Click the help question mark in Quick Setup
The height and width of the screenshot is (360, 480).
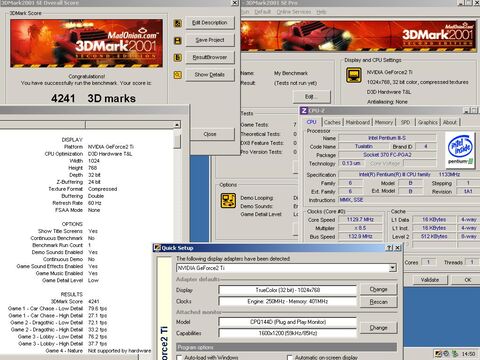389,248
